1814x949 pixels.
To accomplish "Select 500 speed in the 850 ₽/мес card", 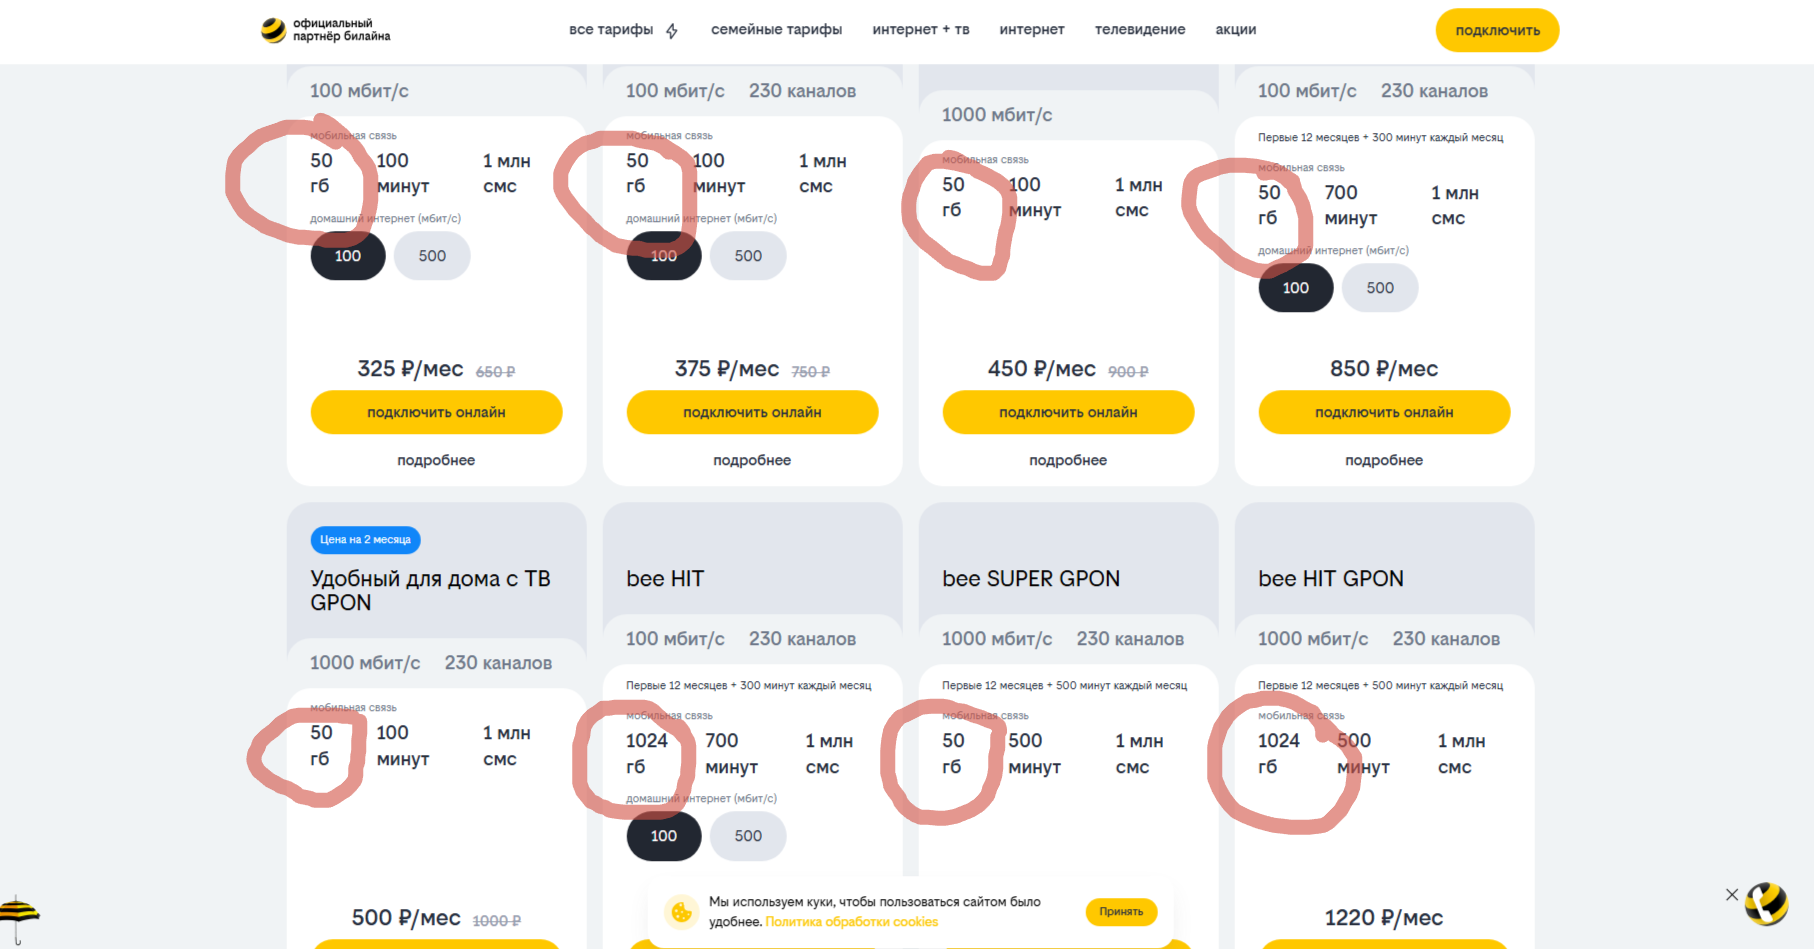I will pyautogui.click(x=1380, y=288).
